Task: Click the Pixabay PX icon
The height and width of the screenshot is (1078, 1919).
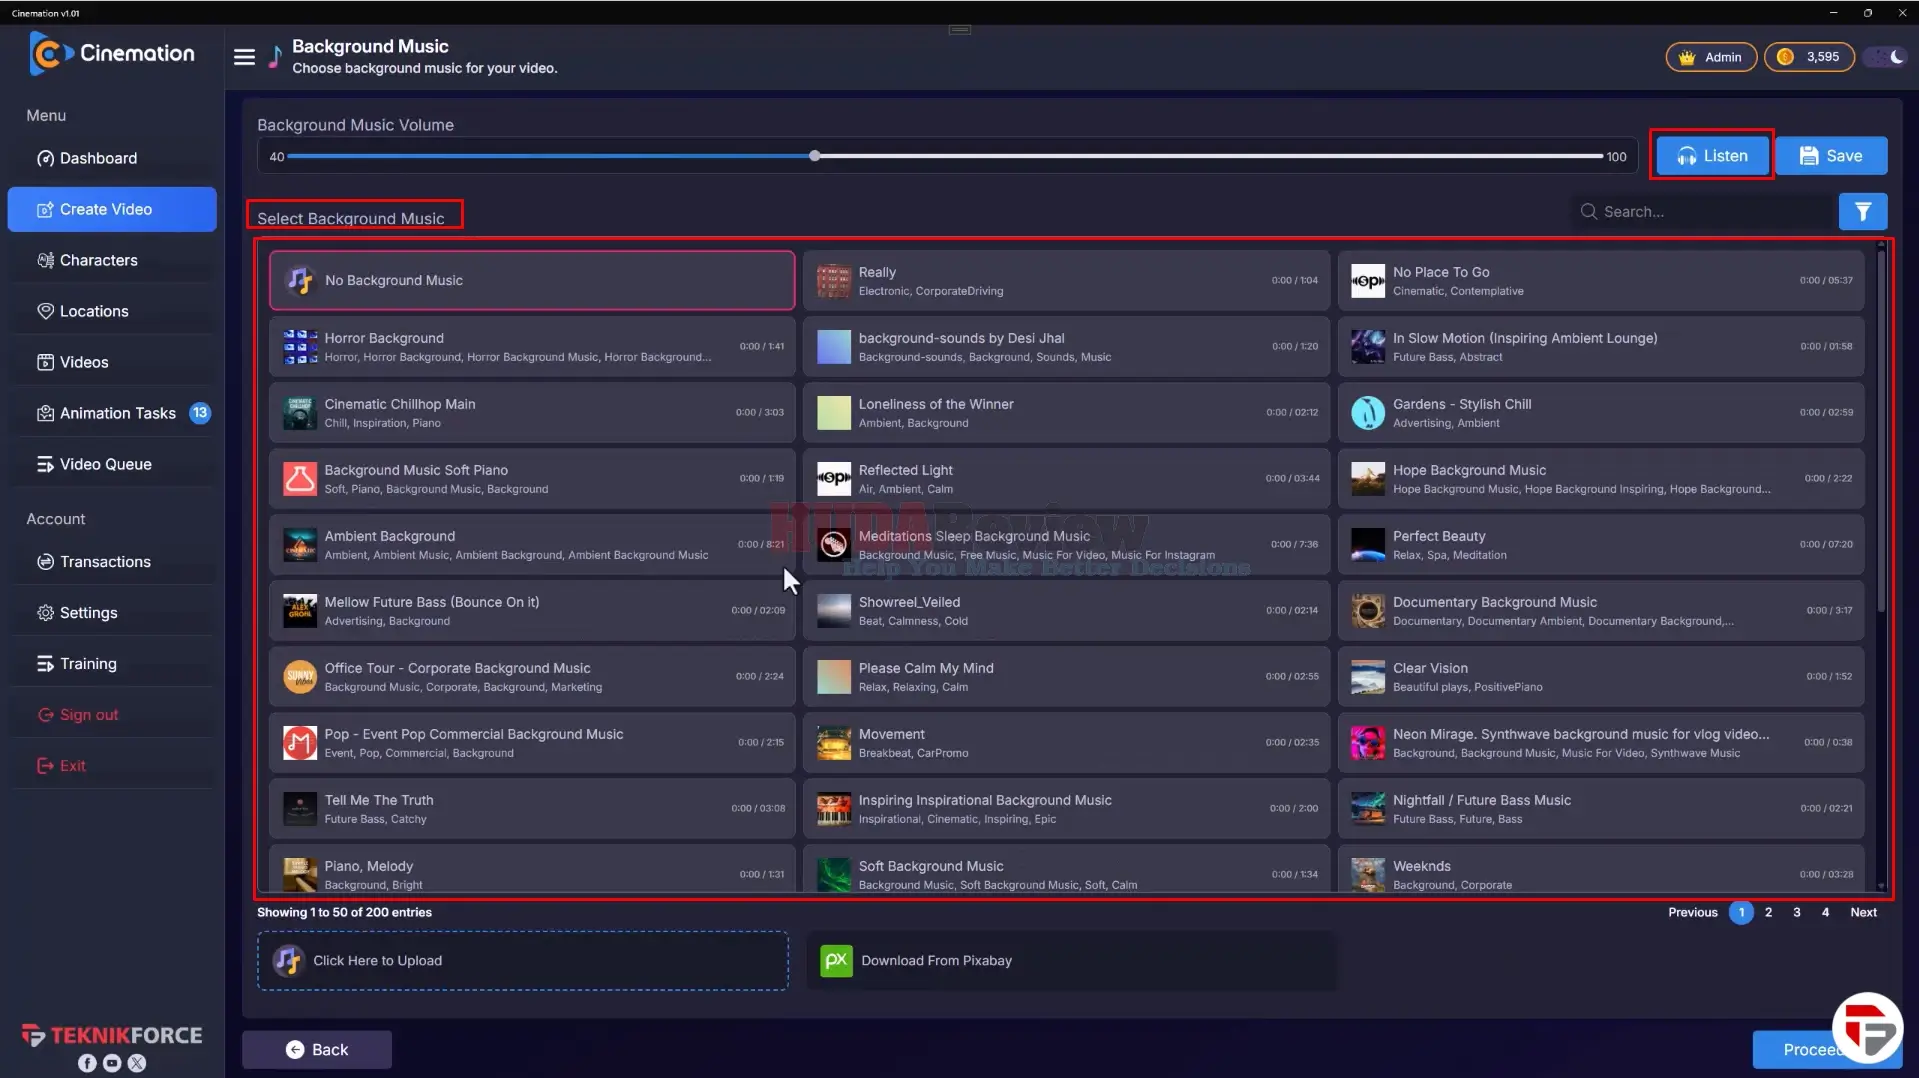Action: (836, 961)
